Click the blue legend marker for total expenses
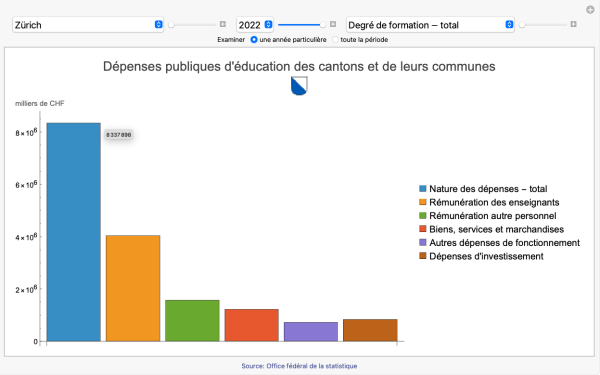Image resolution: width=600 pixels, height=375 pixels. (x=423, y=189)
